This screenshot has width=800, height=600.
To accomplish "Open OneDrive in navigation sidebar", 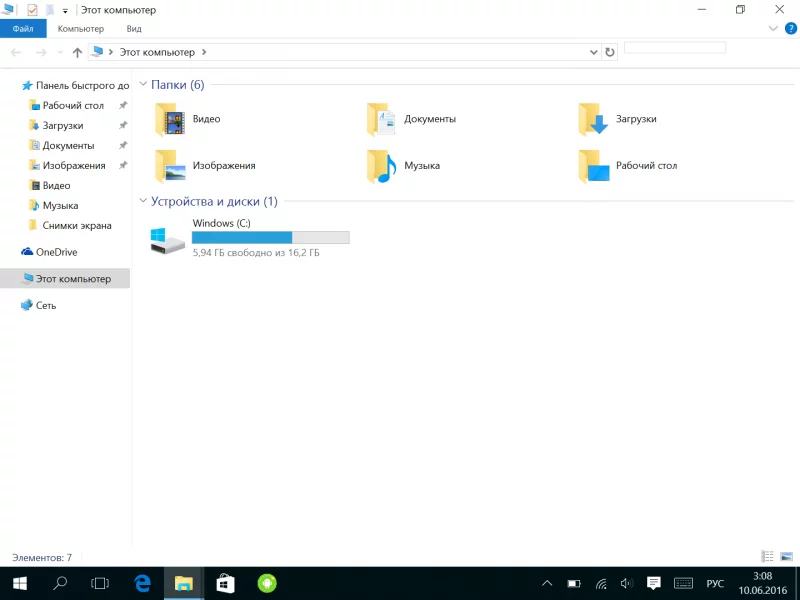I will [x=49, y=252].
